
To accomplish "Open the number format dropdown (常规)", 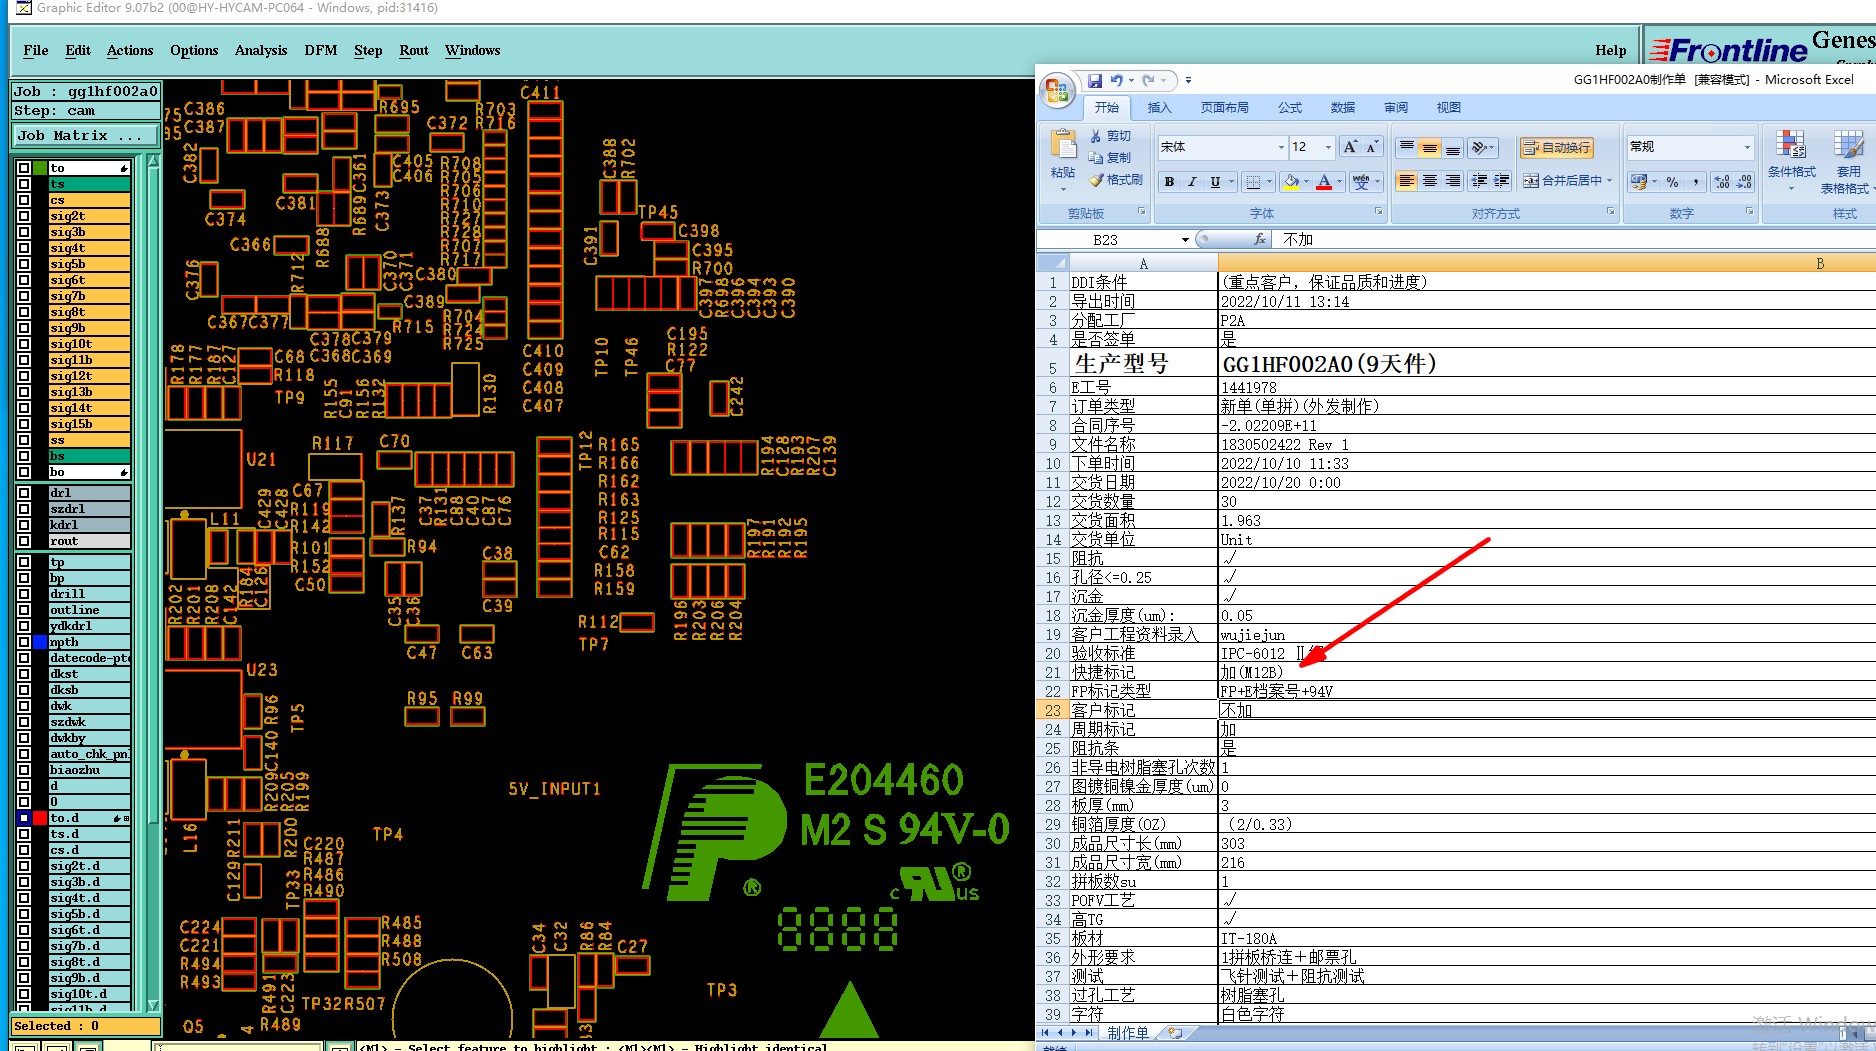I will [x=1747, y=148].
